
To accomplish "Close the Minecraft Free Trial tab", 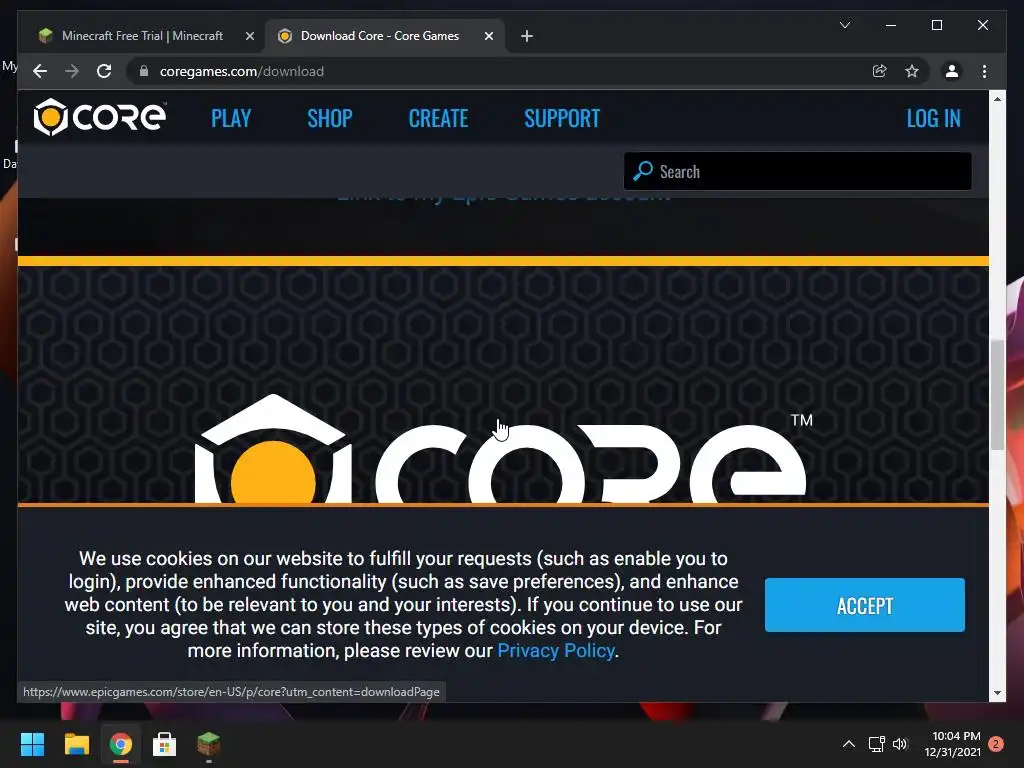I will click(249, 36).
